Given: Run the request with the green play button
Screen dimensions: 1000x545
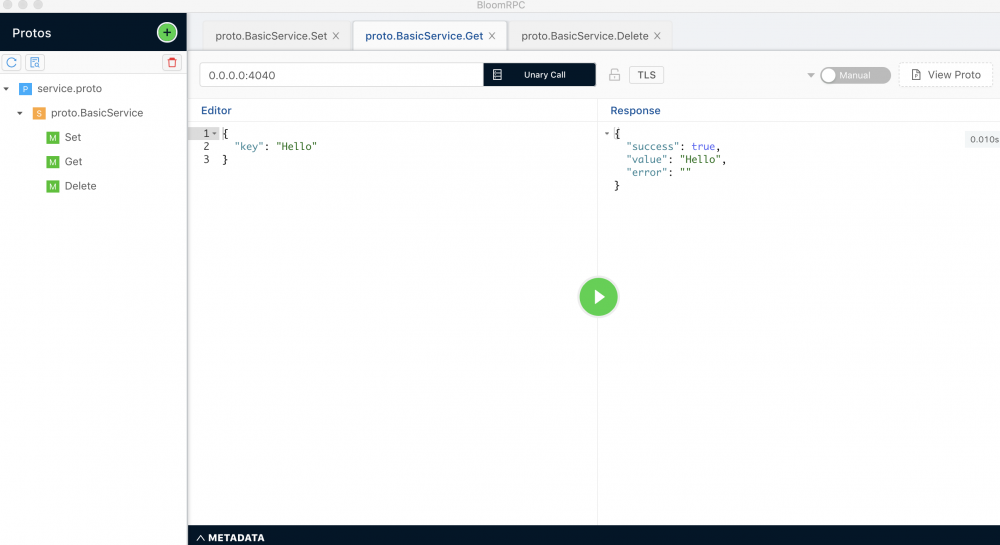Looking at the screenshot, I should tap(598, 297).
